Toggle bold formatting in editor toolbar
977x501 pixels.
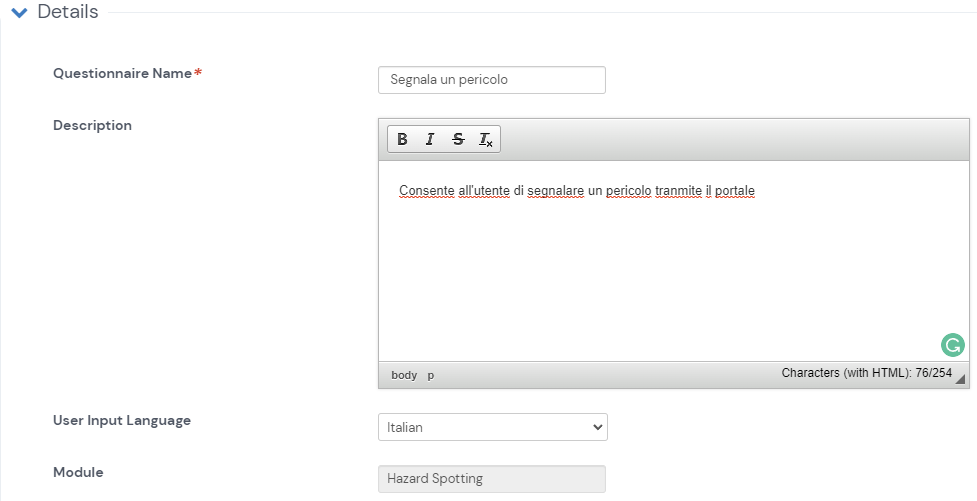click(x=402, y=139)
